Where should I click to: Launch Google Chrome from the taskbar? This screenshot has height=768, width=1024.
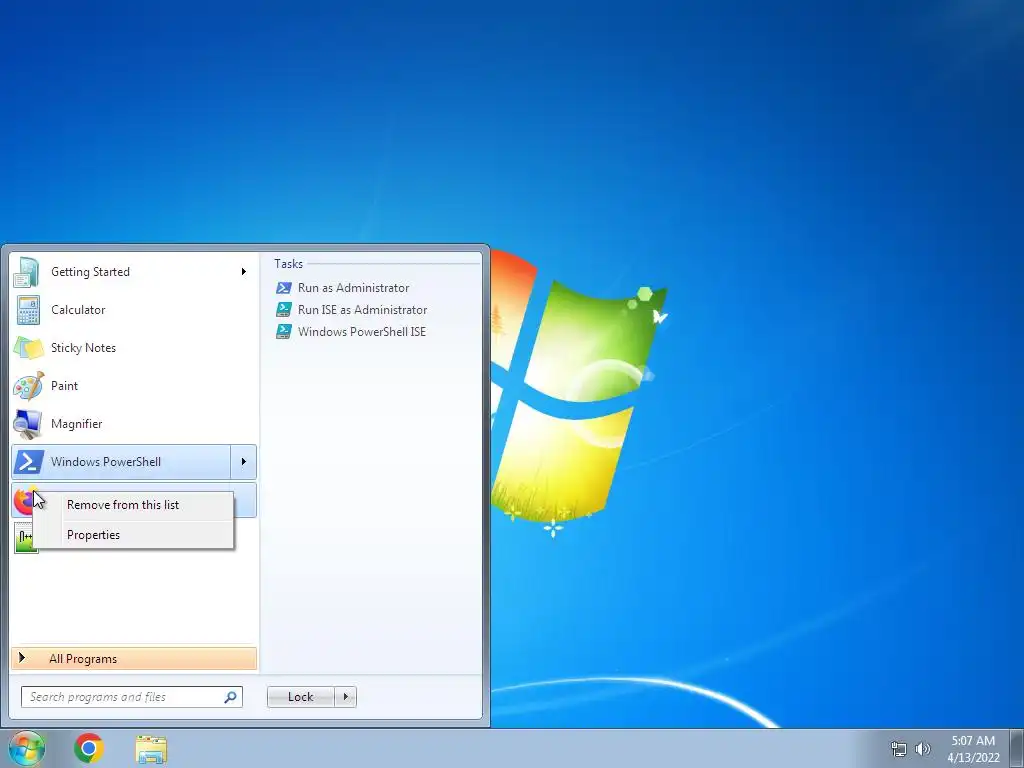(x=89, y=748)
